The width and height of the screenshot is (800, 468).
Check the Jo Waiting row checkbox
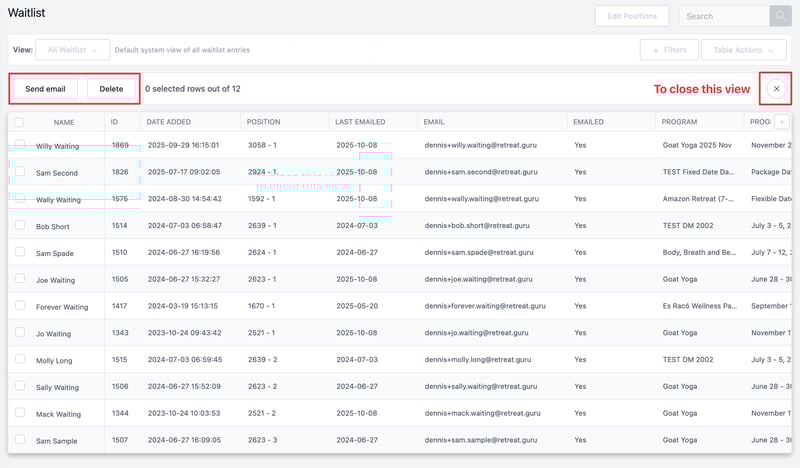point(20,332)
